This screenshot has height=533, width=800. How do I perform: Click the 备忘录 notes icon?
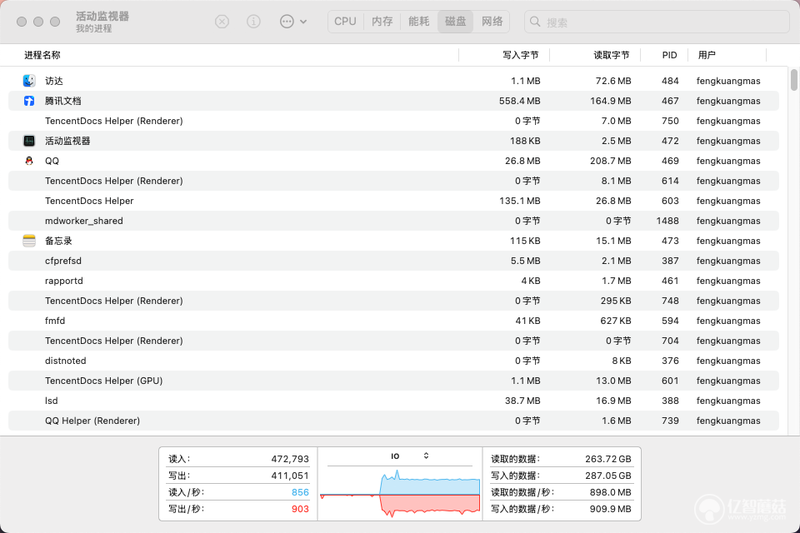pyautogui.click(x=29, y=241)
